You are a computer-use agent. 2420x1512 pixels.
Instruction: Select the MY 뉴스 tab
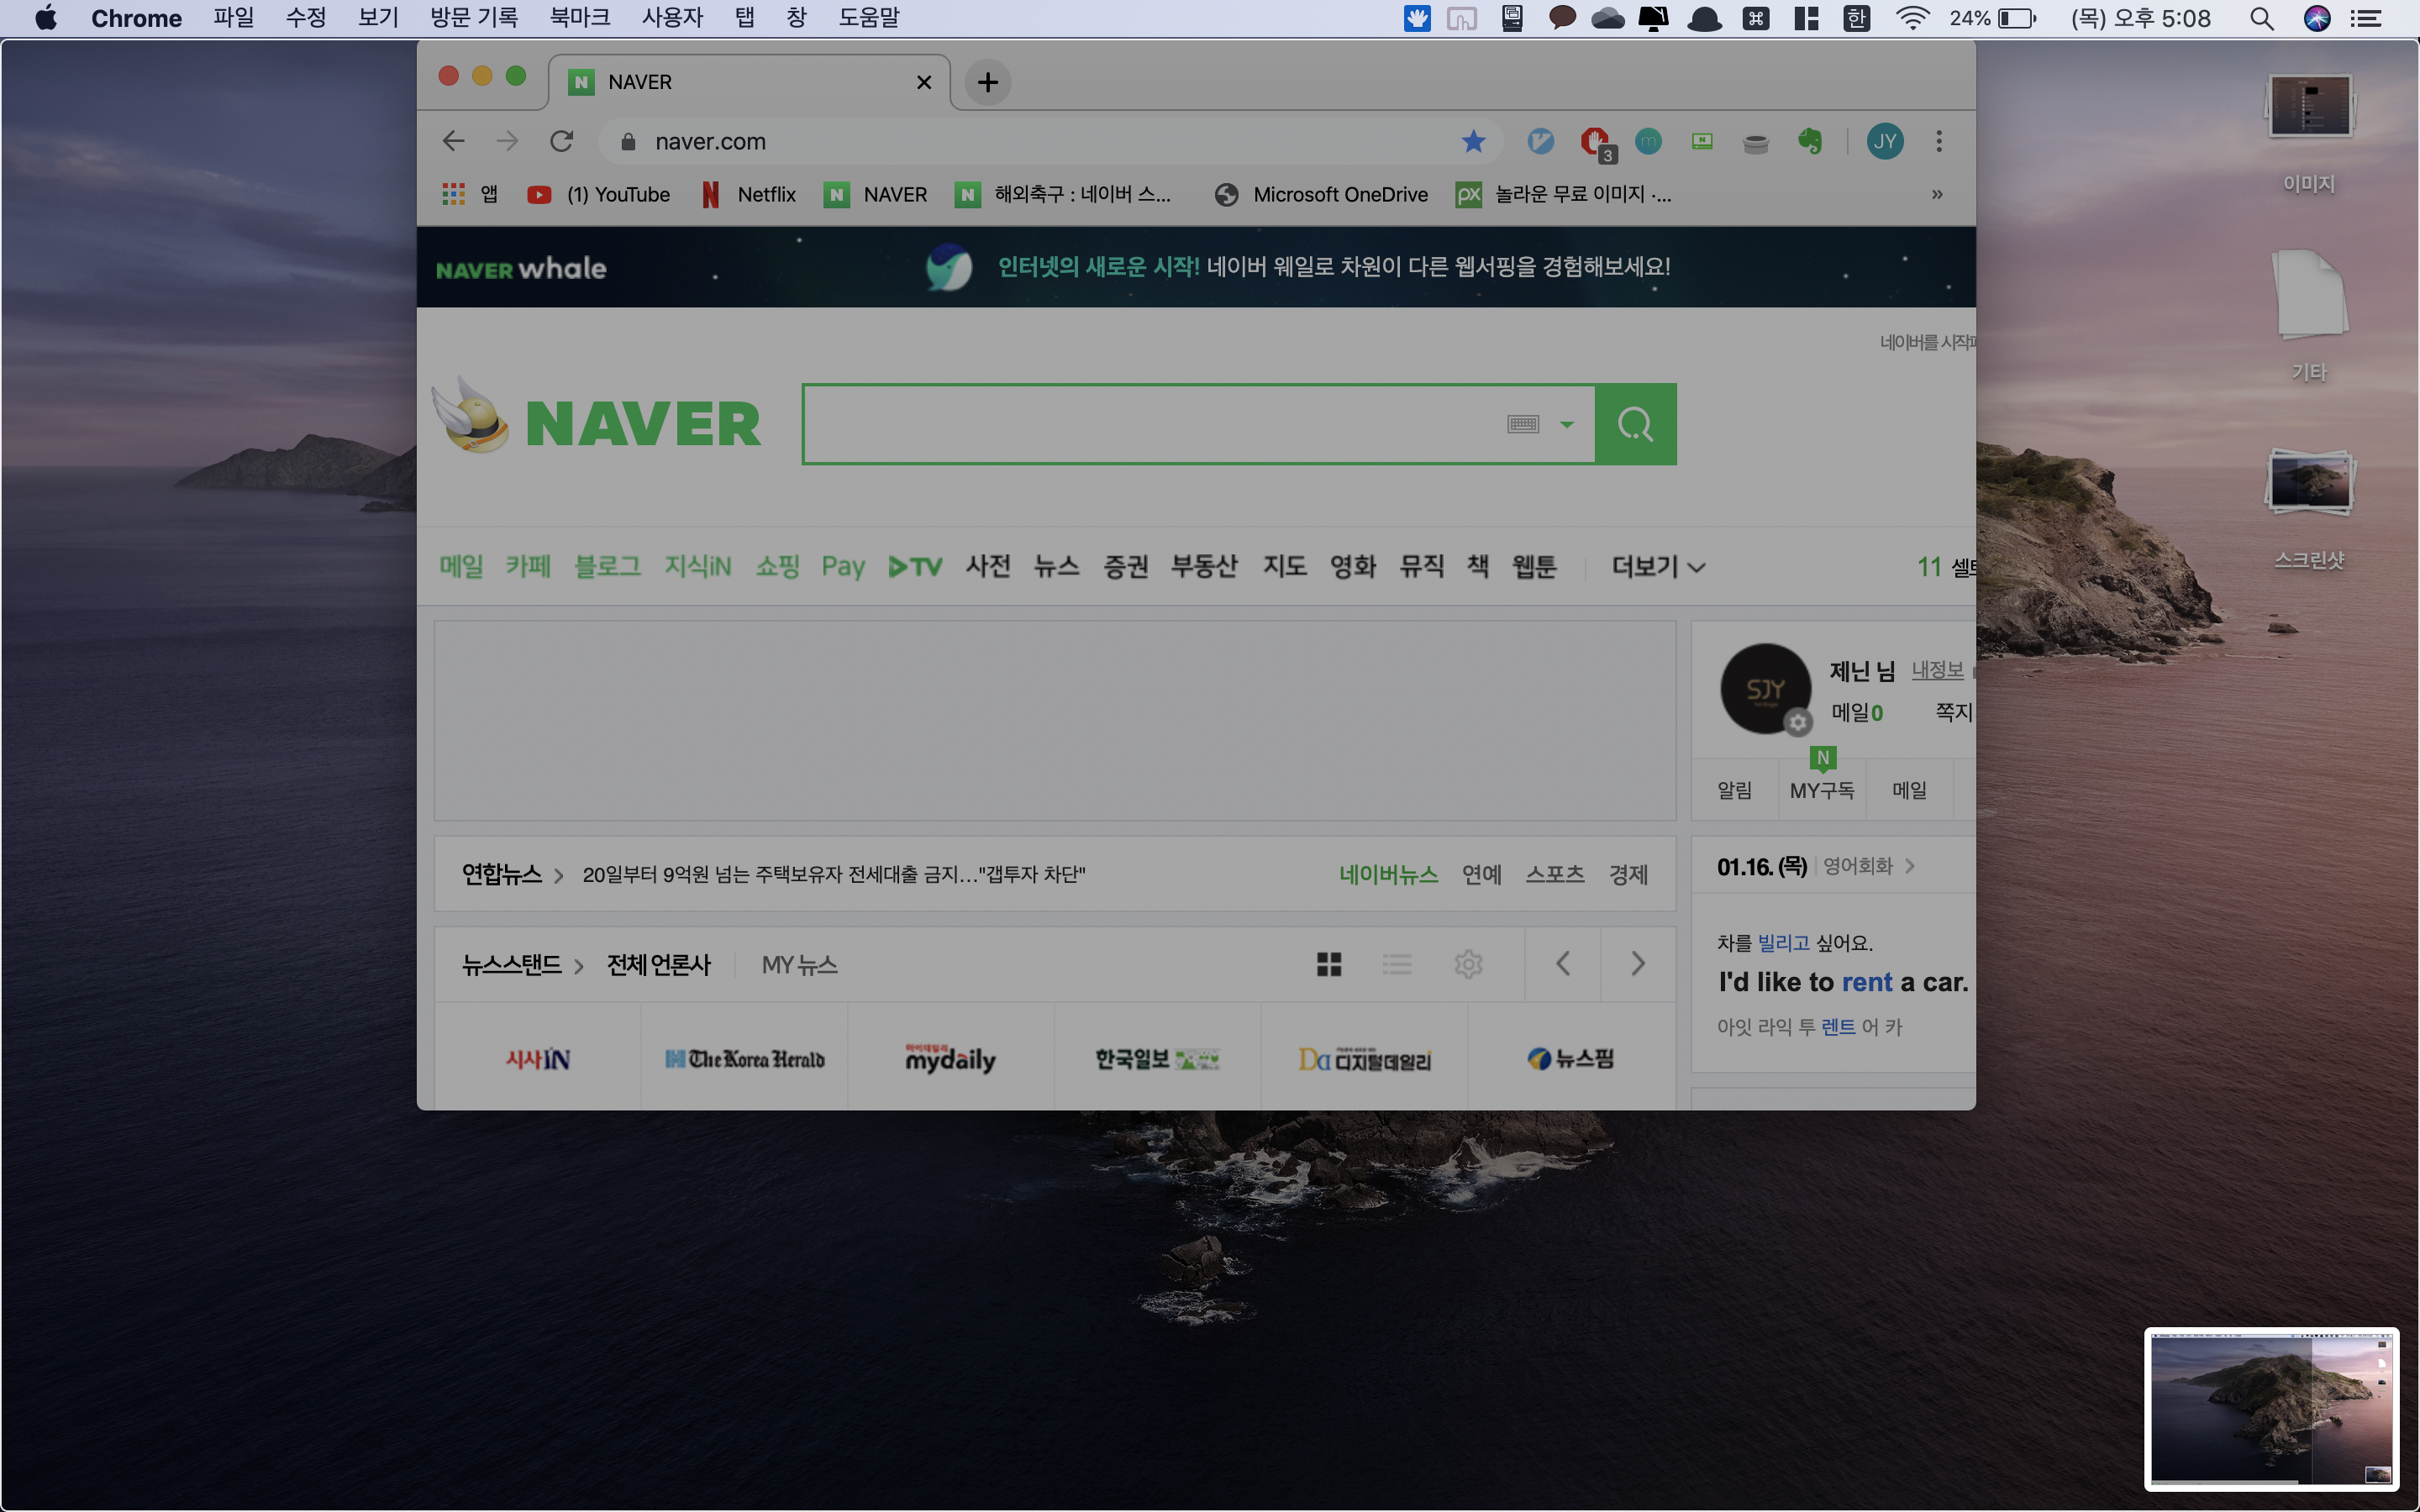(799, 965)
